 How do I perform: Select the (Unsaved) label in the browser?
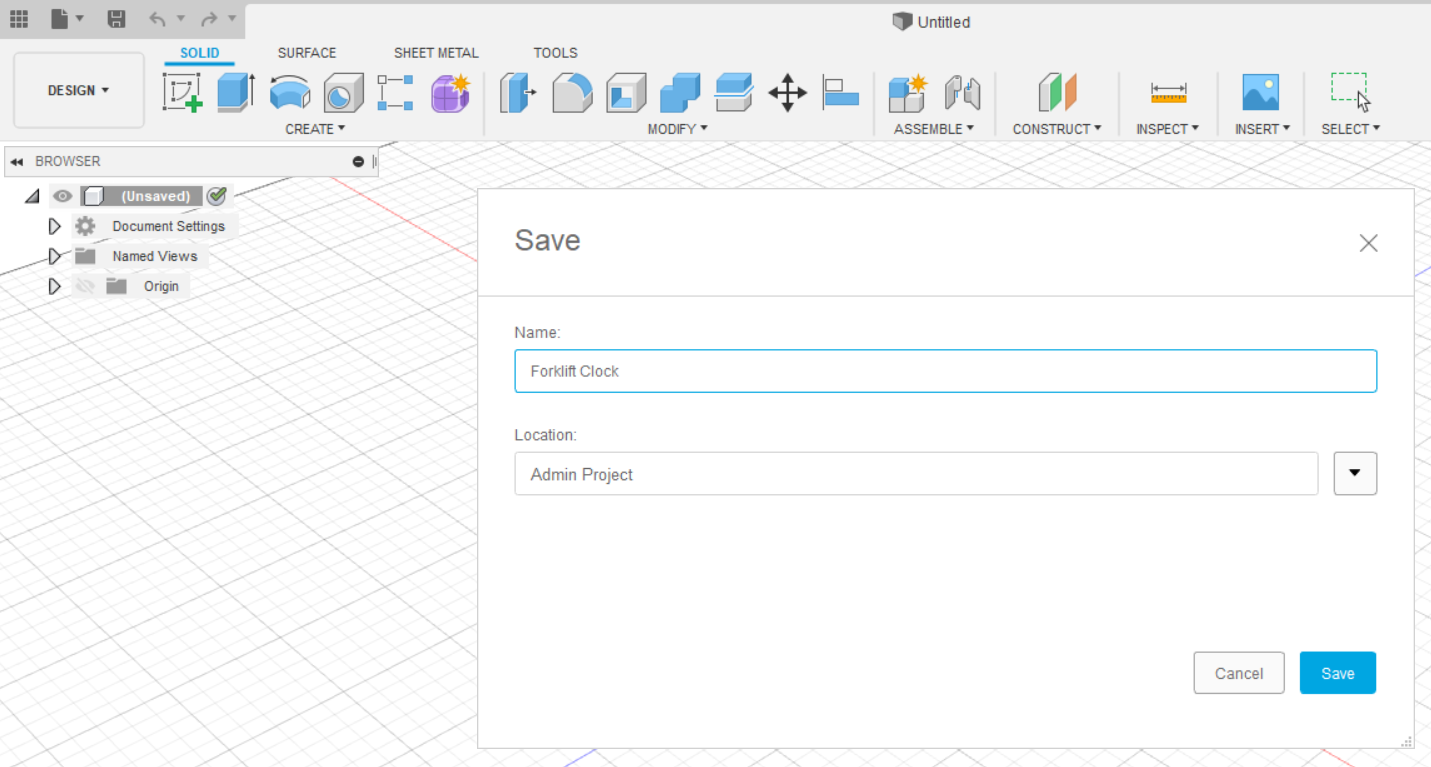(x=156, y=196)
